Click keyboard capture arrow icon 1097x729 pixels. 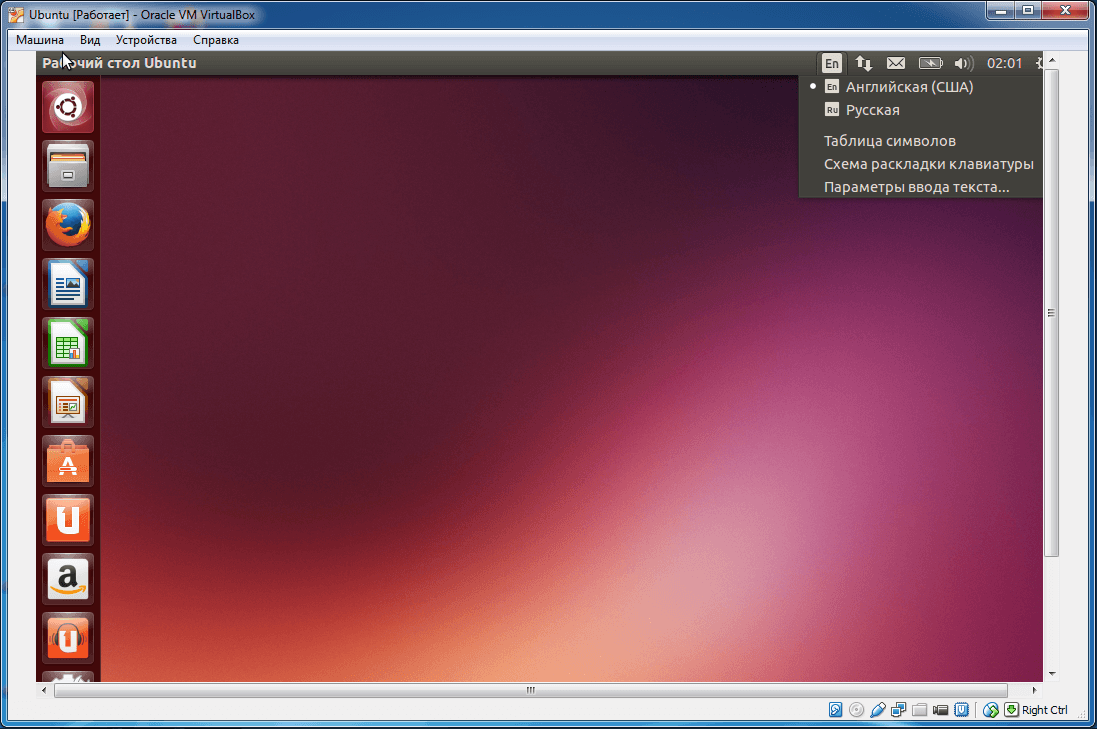1012,709
